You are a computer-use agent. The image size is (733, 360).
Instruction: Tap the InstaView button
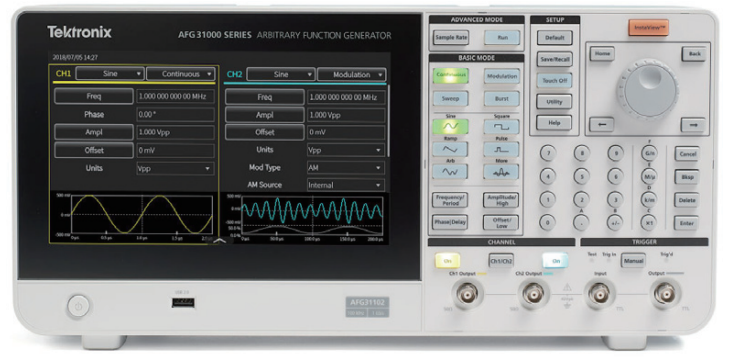(x=648, y=28)
